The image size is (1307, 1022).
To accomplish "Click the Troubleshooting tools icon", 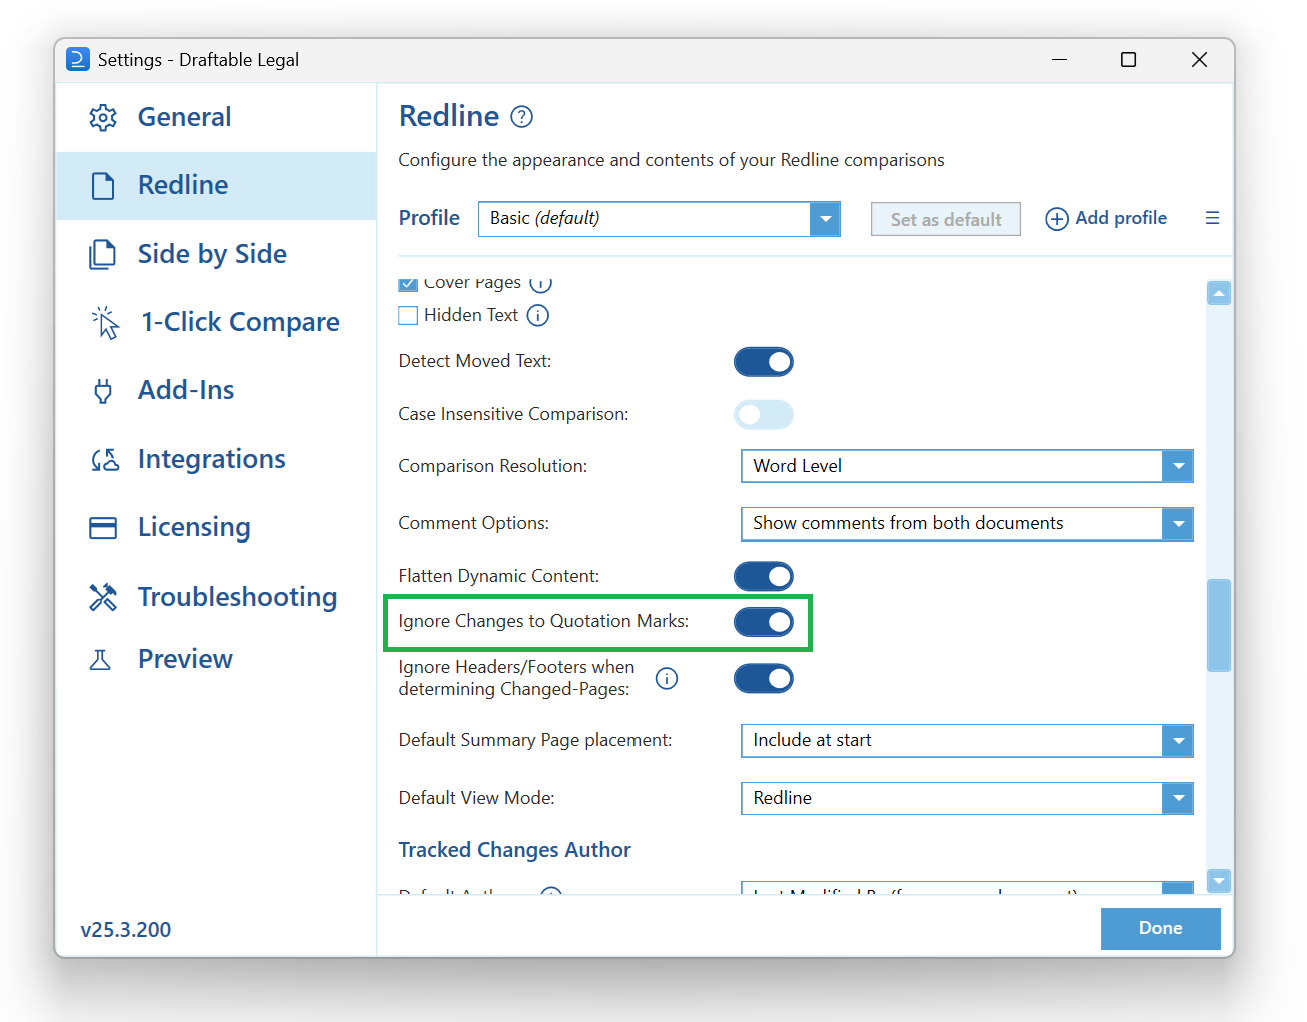I will 103,597.
